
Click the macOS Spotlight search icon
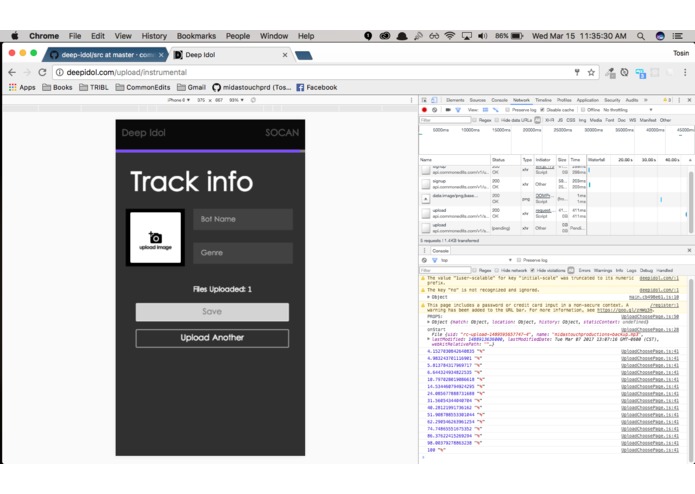tap(640, 36)
